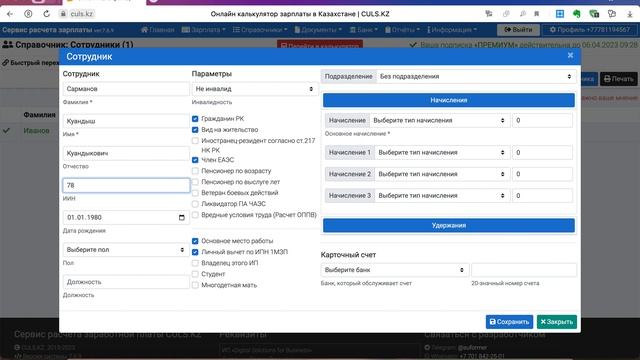Check the Студент checkbox

tap(195, 274)
